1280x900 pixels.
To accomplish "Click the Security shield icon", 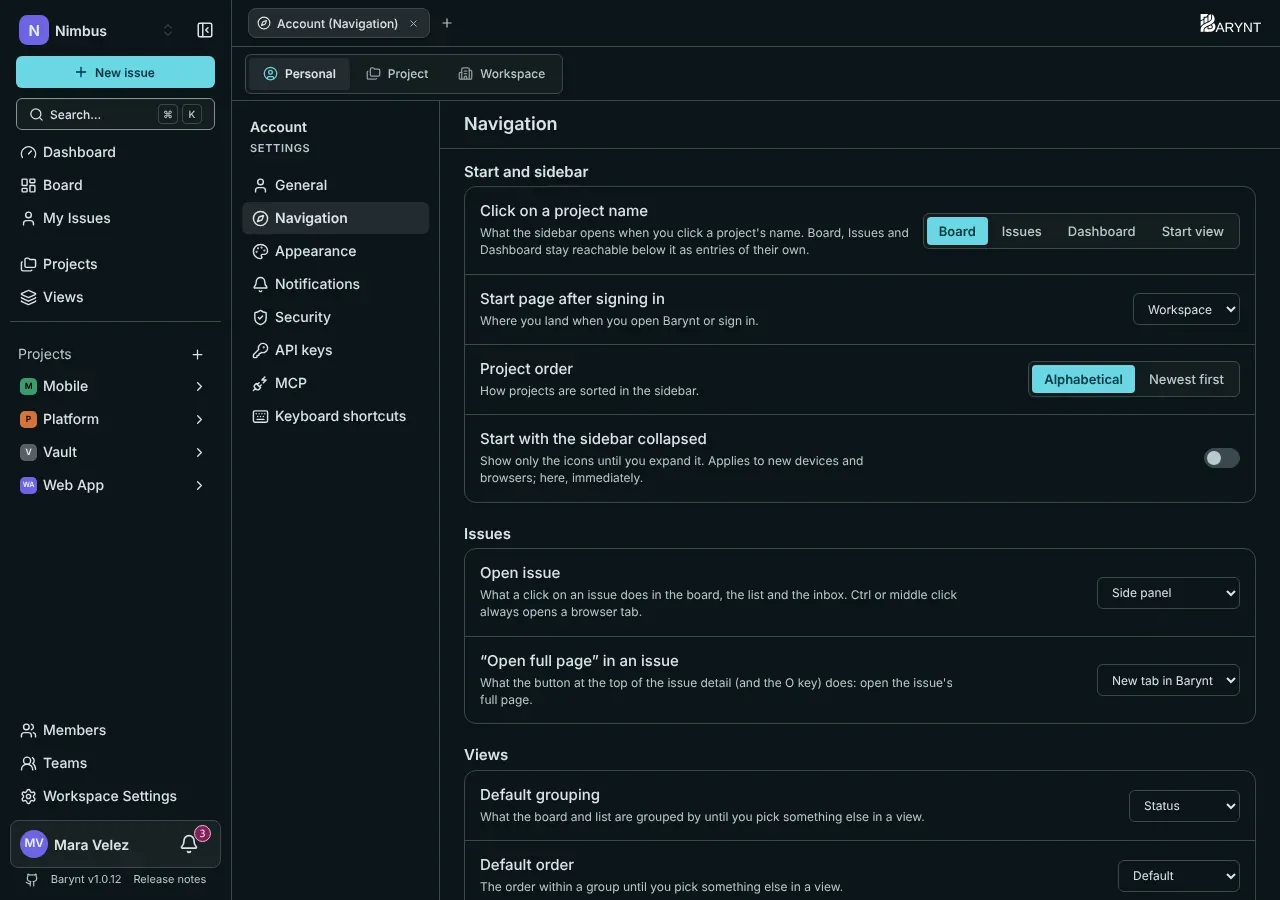I will pos(260,317).
